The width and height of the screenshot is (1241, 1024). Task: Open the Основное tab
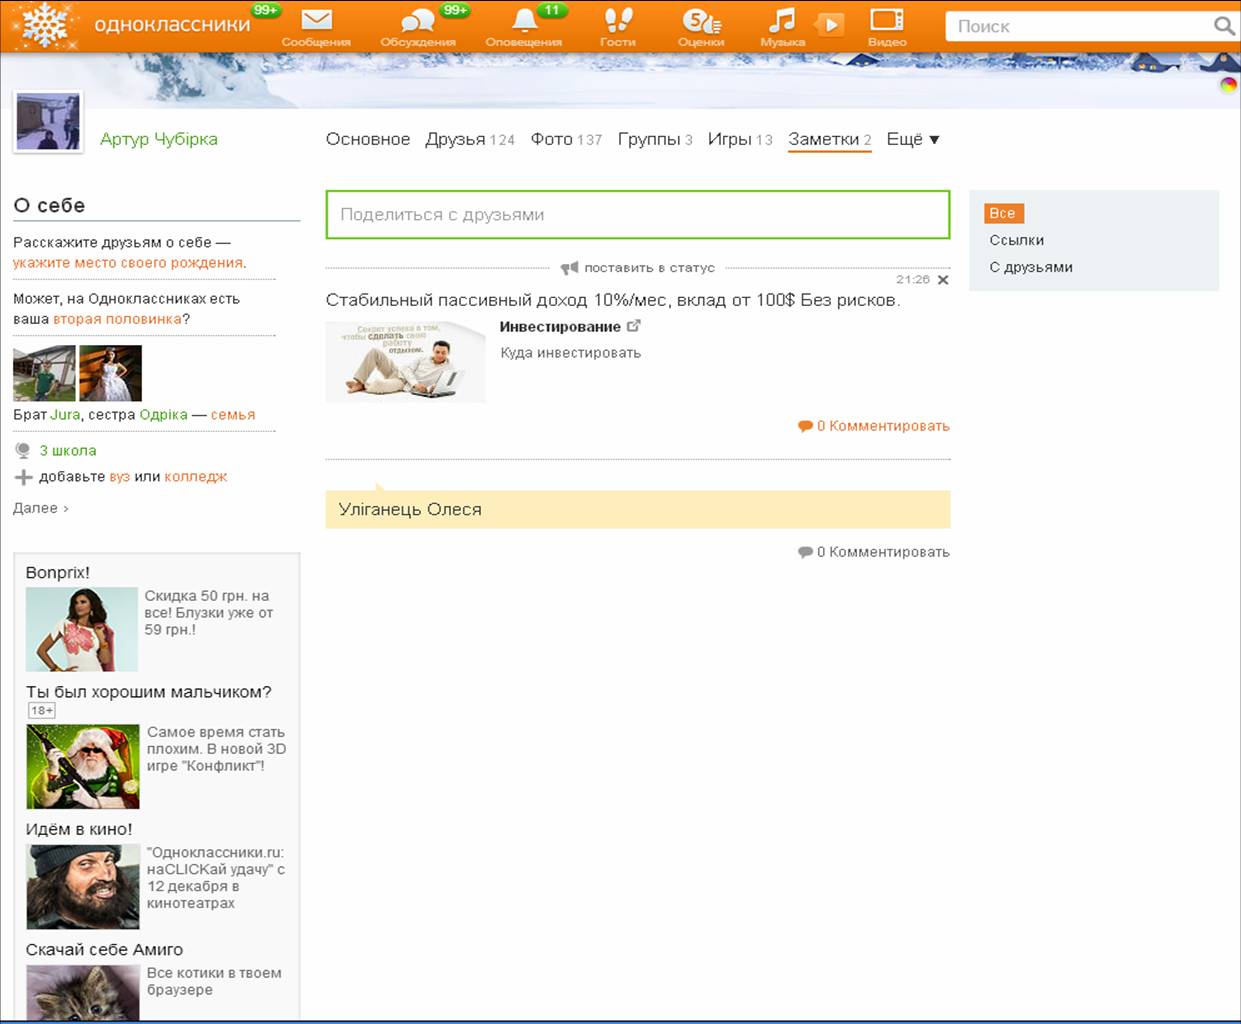pos(368,139)
